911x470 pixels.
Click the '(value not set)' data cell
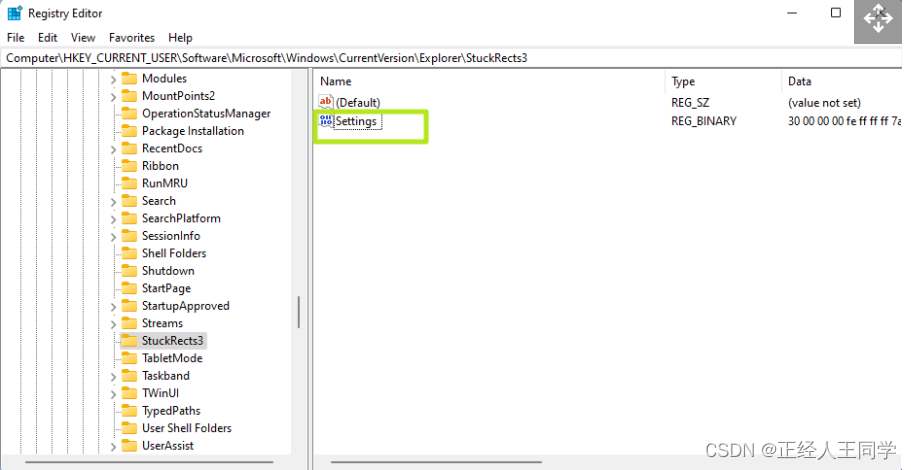click(824, 103)
